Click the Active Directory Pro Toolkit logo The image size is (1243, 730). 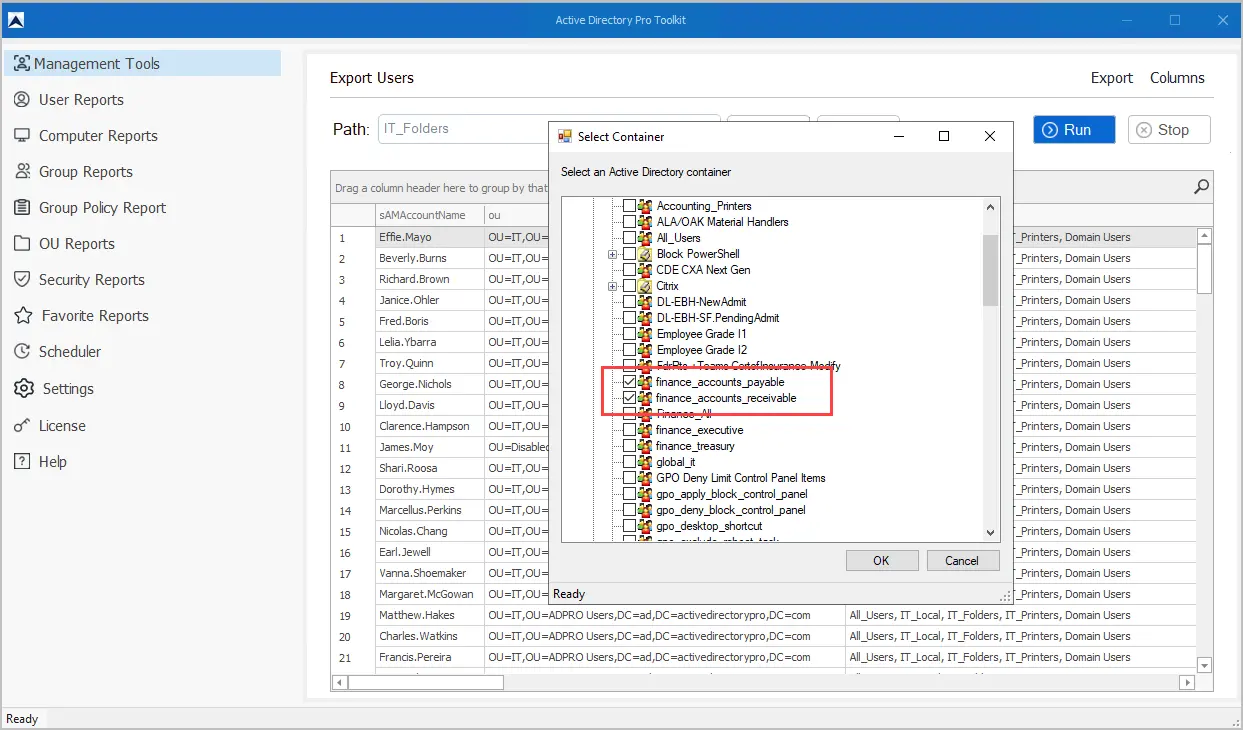pos(15,20)
